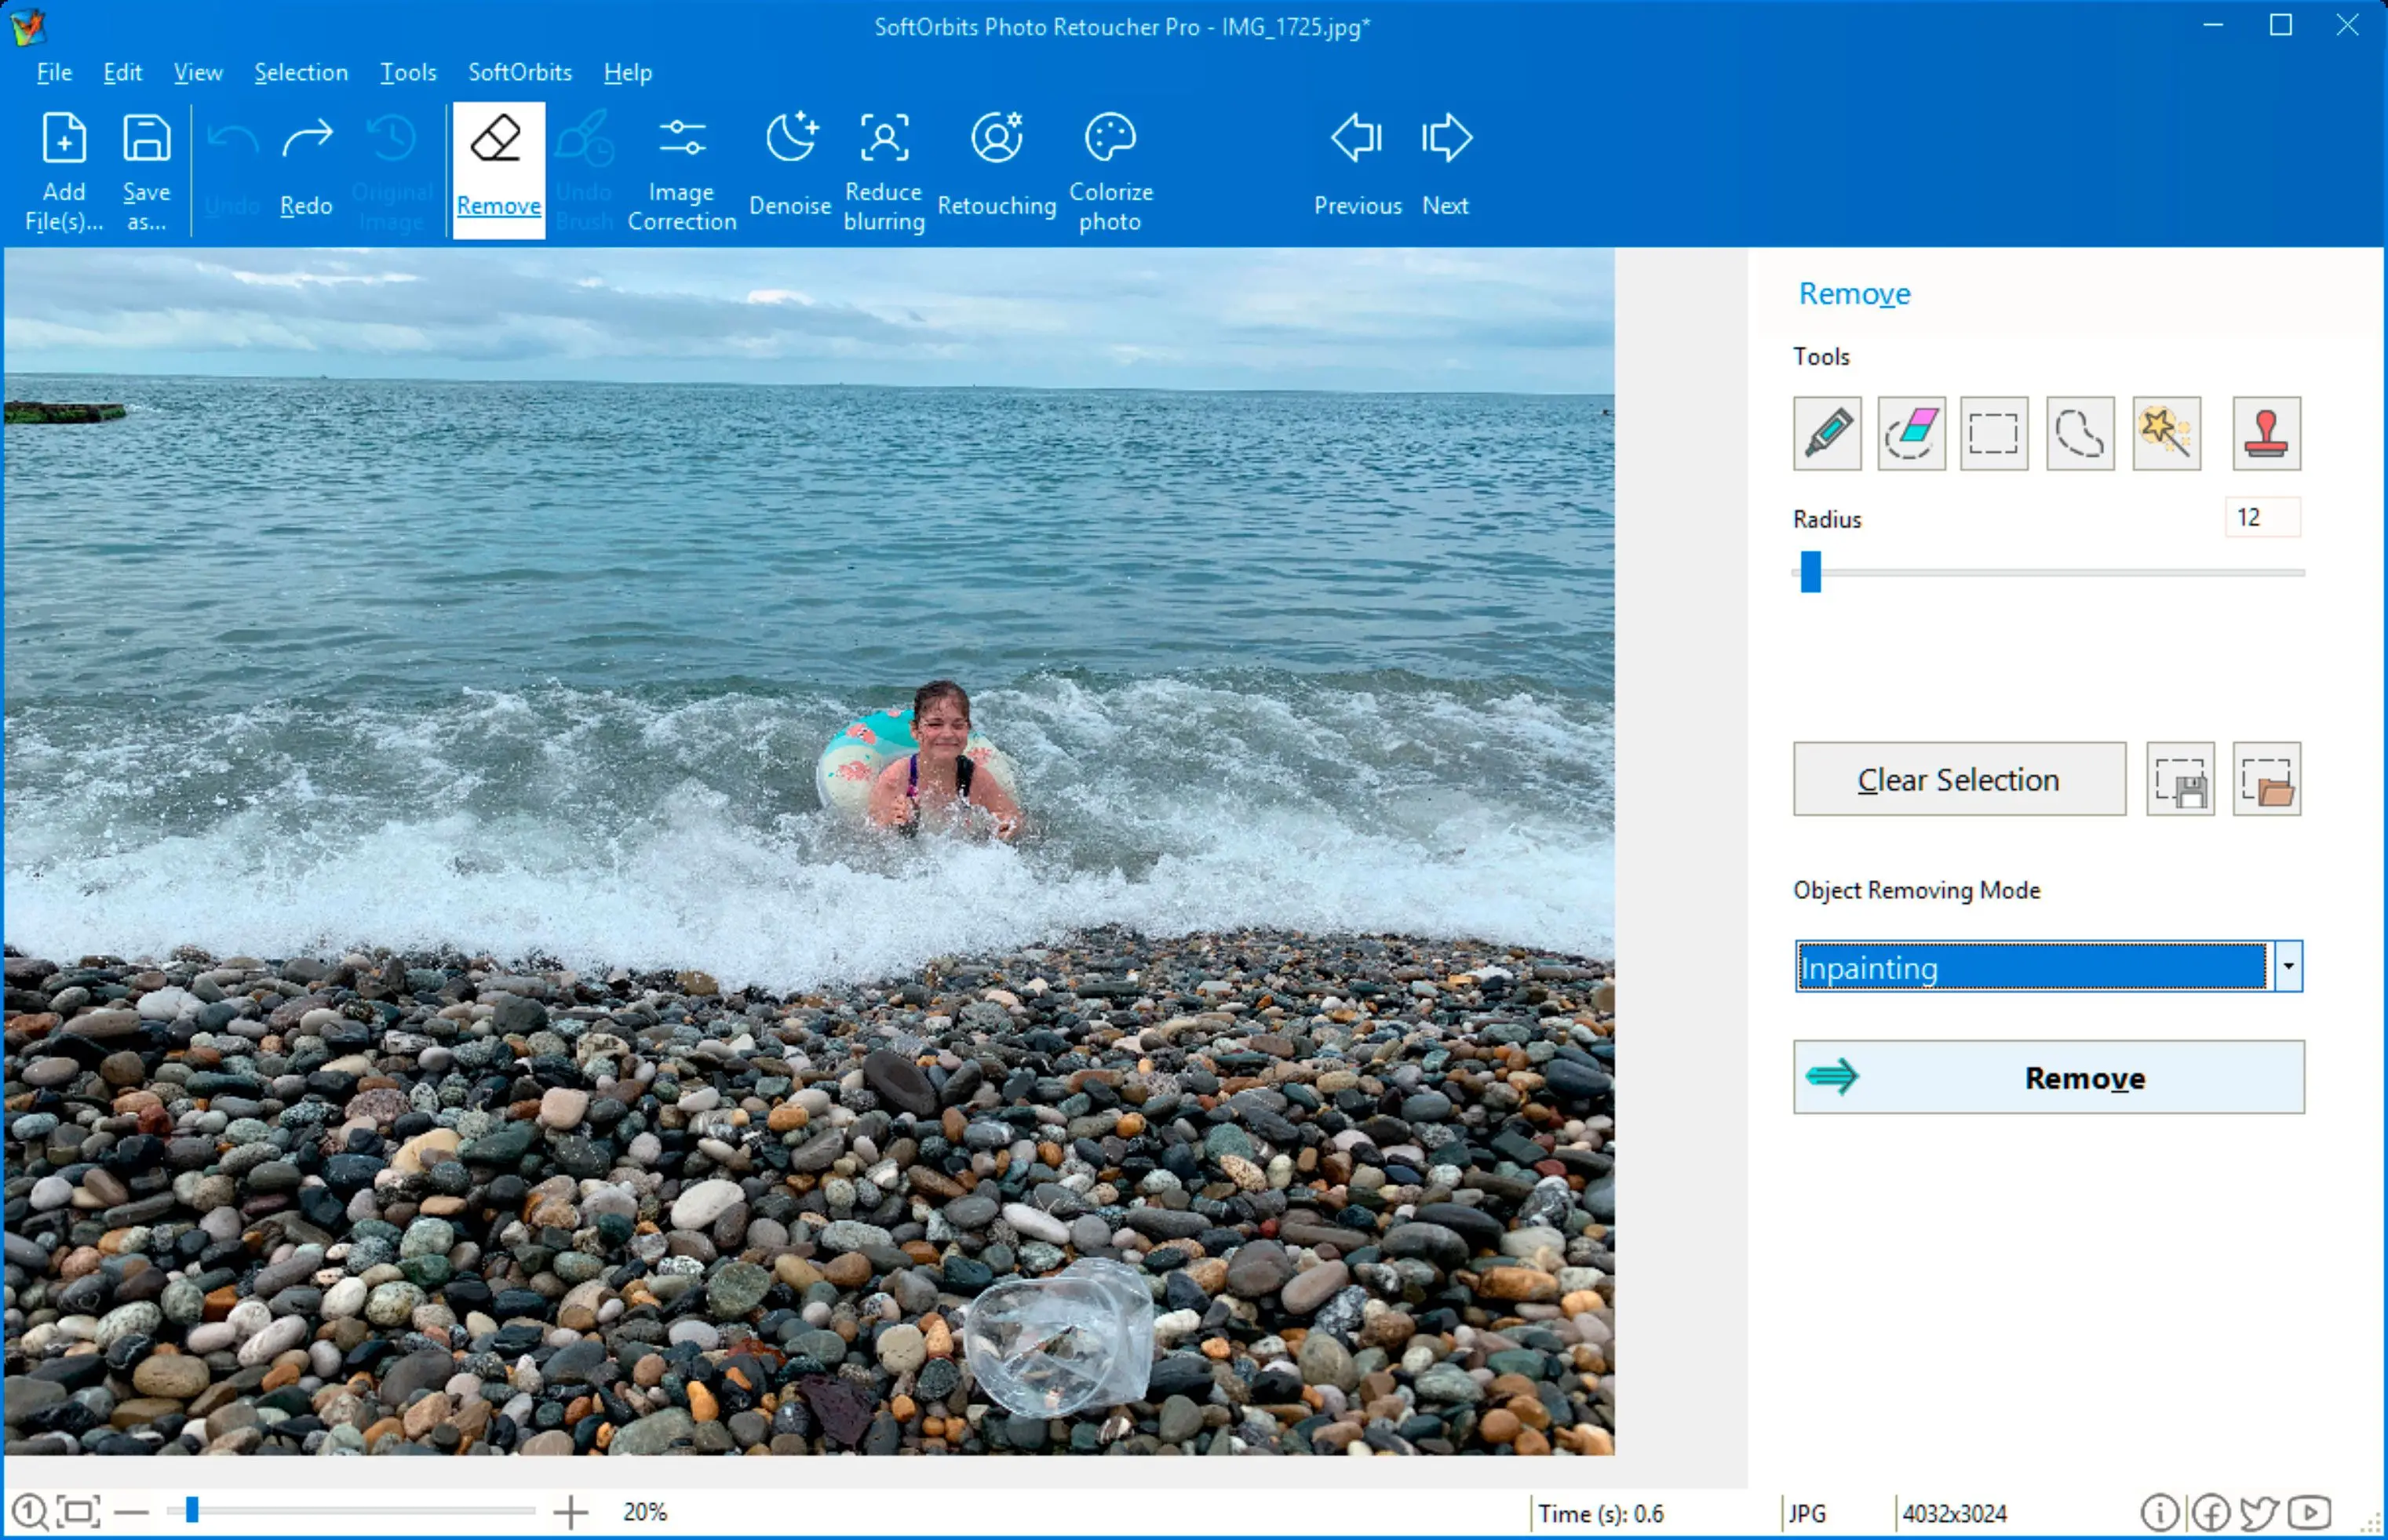Click the zoom percentage input field
This screenshot has height=1540, width=2388.
pos(646,1507)
